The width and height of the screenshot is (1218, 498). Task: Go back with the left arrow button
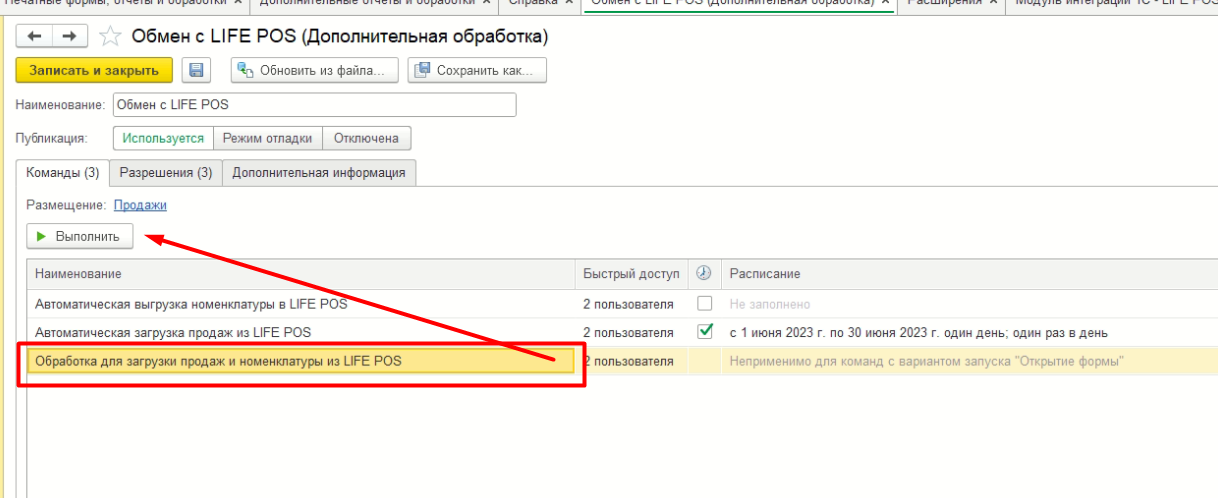[35, 37]
